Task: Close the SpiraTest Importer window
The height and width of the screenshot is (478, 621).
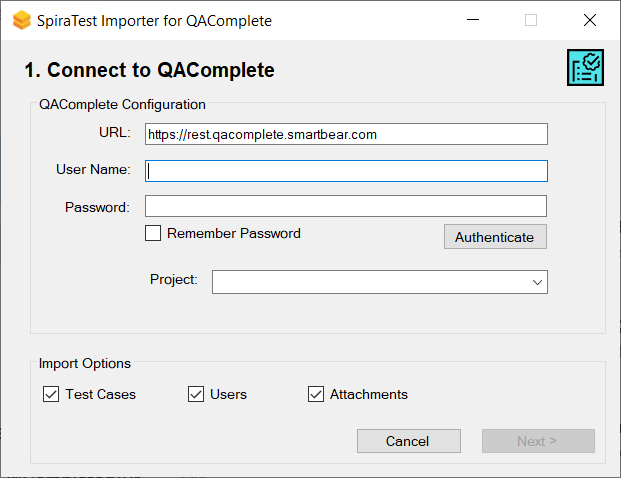Action: [589, 20]
